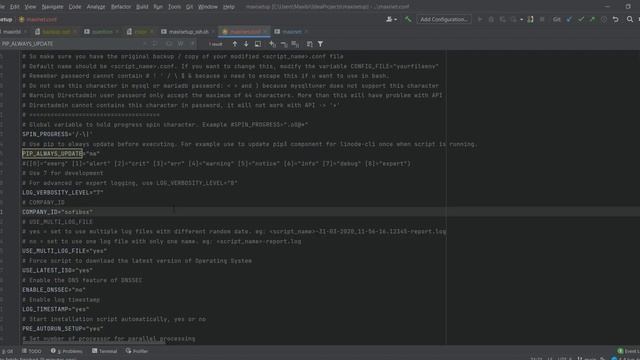Open the TODO tool window
The height and width of the screenshot is (360, 640).
[x=32, y=351]
